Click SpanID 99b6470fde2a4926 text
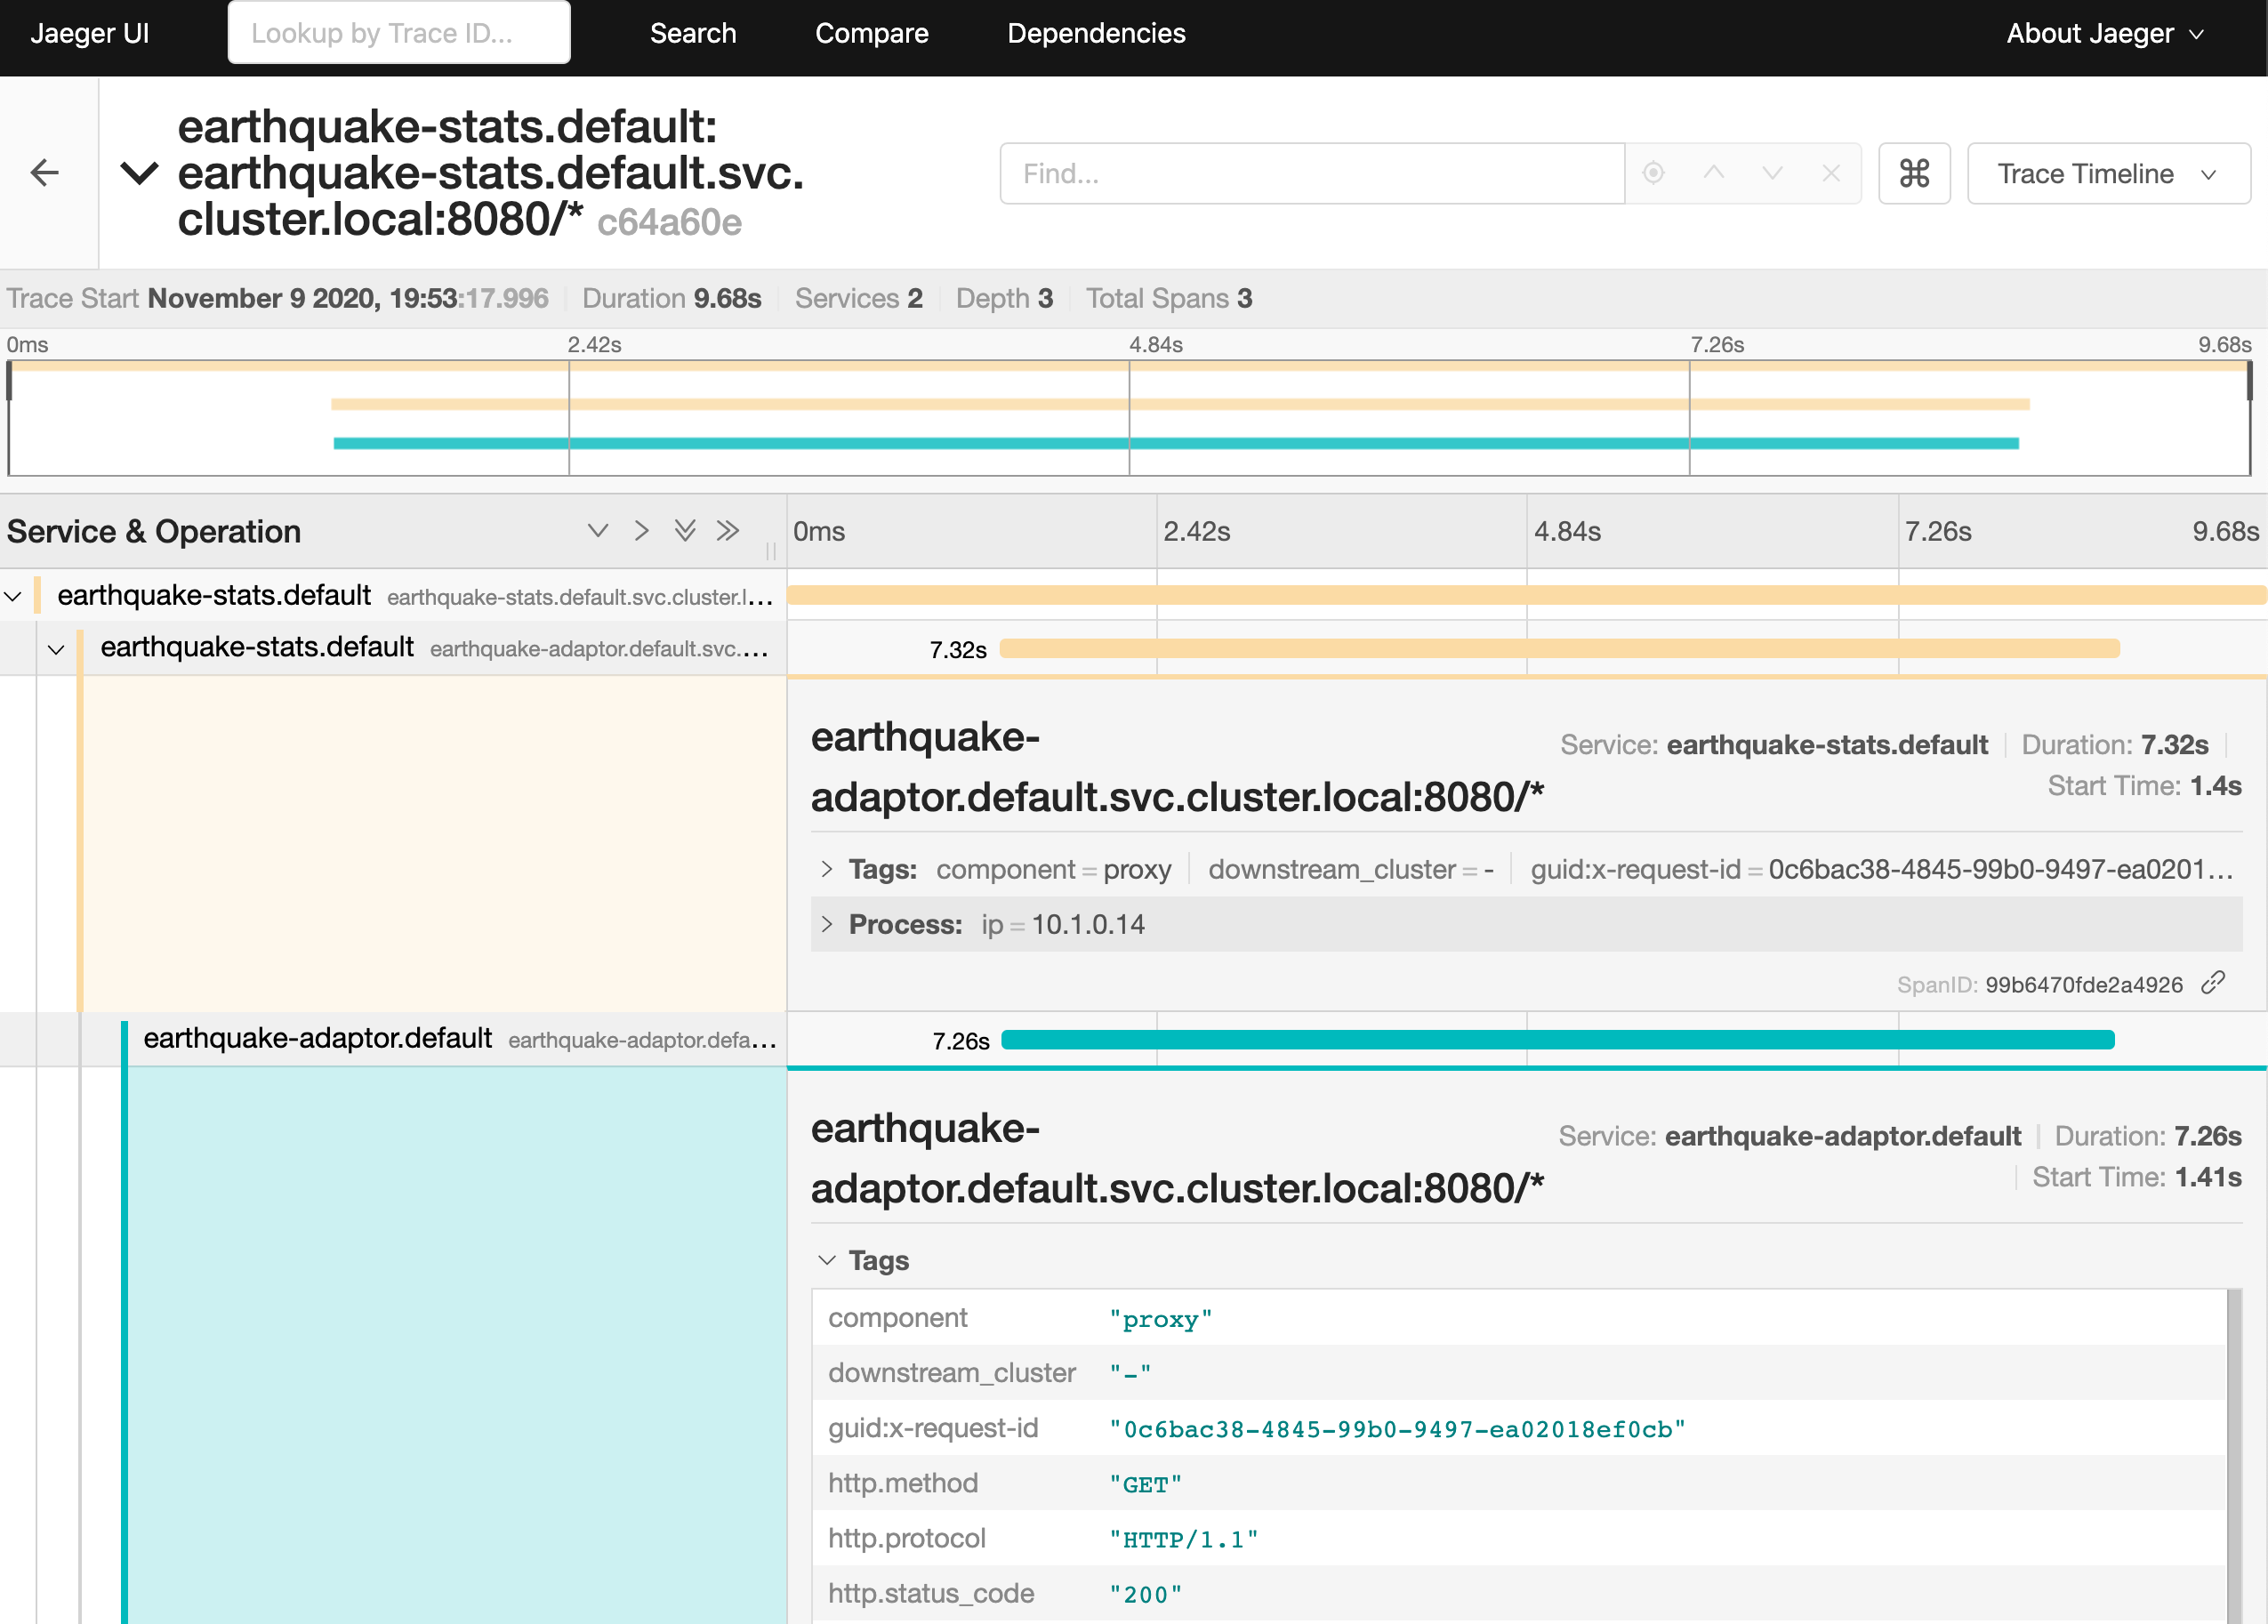The image size is (2268, 1624). click(x=2040, y=984)
